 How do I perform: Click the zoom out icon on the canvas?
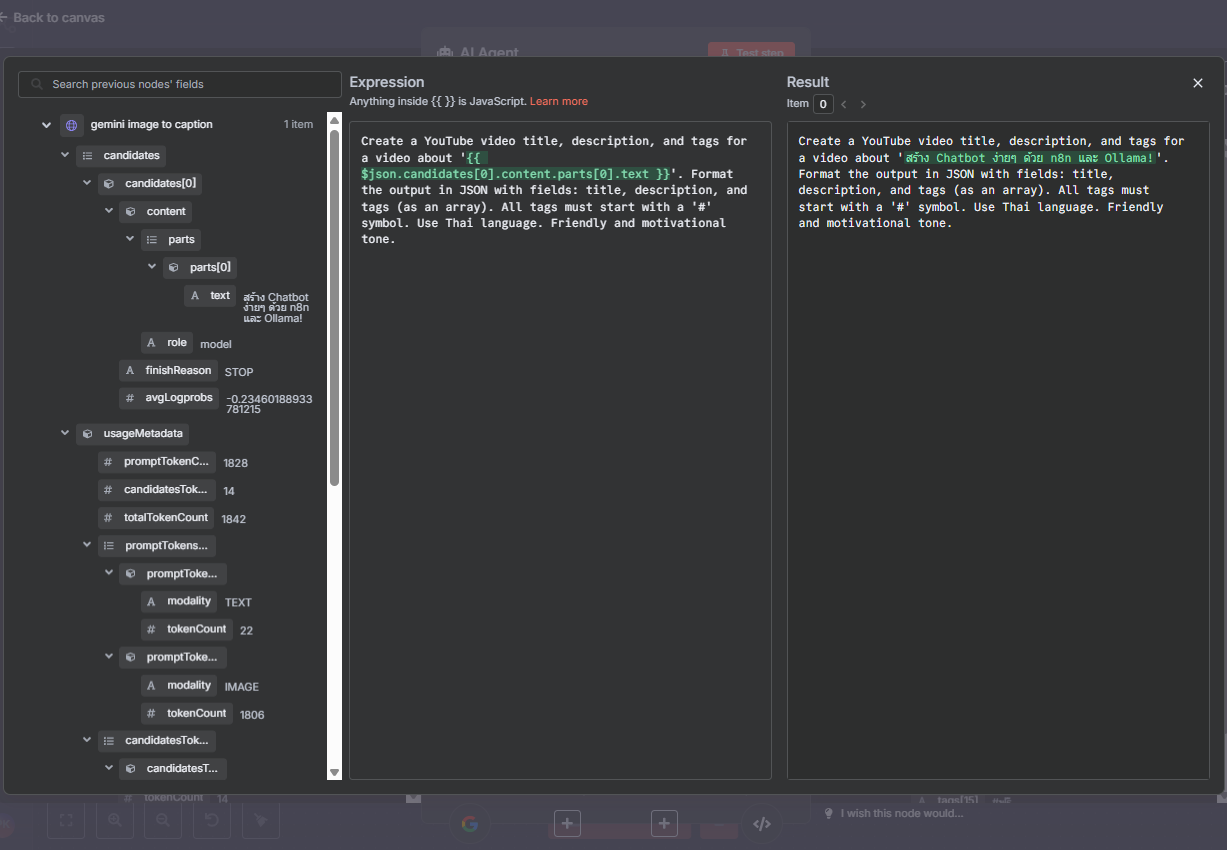(163, 820)
